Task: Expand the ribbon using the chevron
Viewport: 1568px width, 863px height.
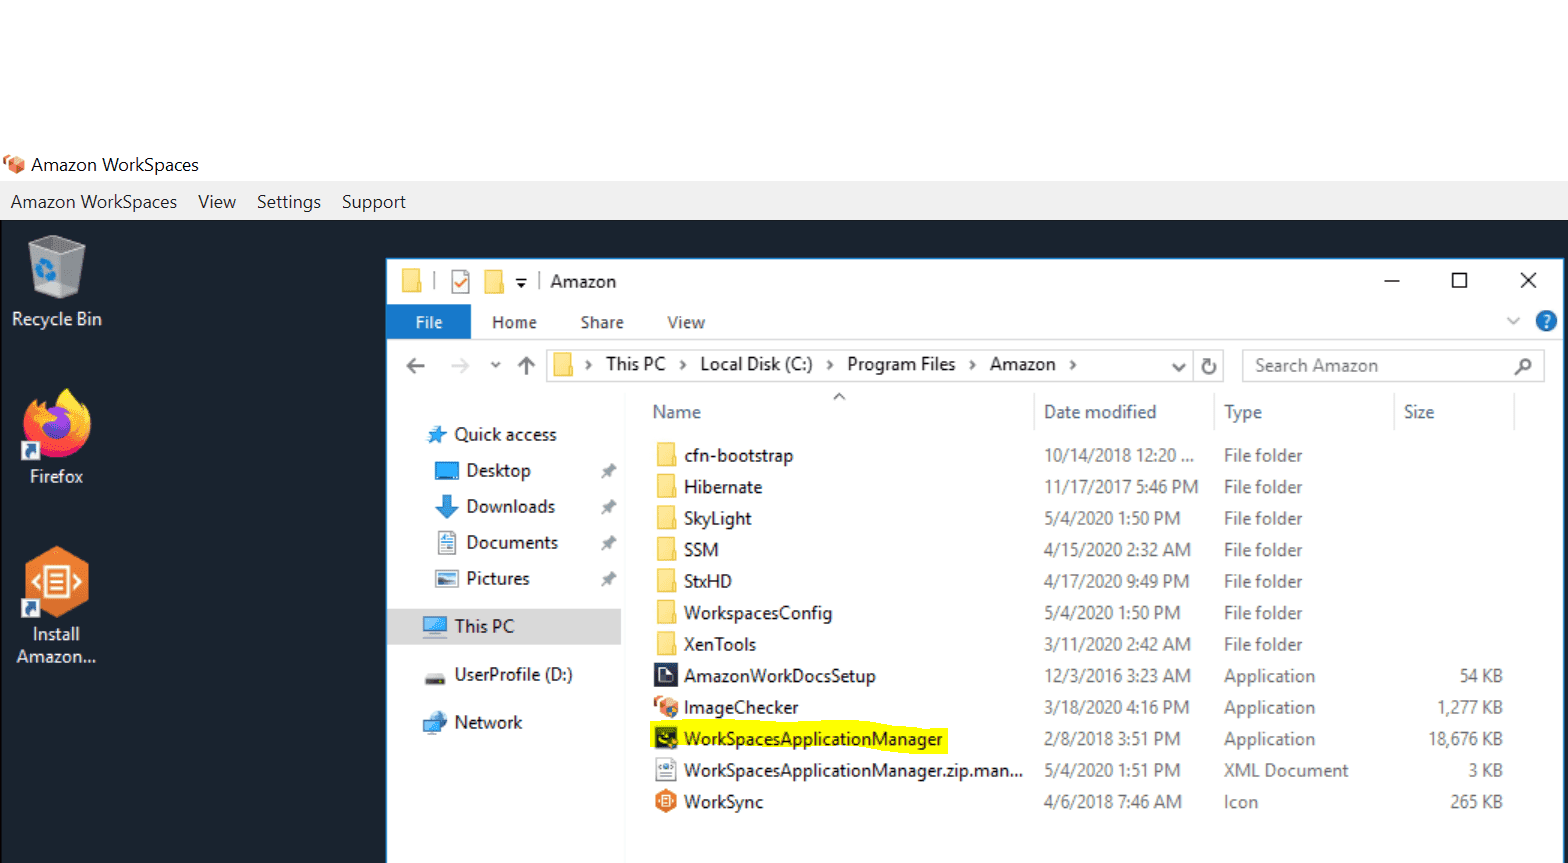Action: coord(1513,321)
